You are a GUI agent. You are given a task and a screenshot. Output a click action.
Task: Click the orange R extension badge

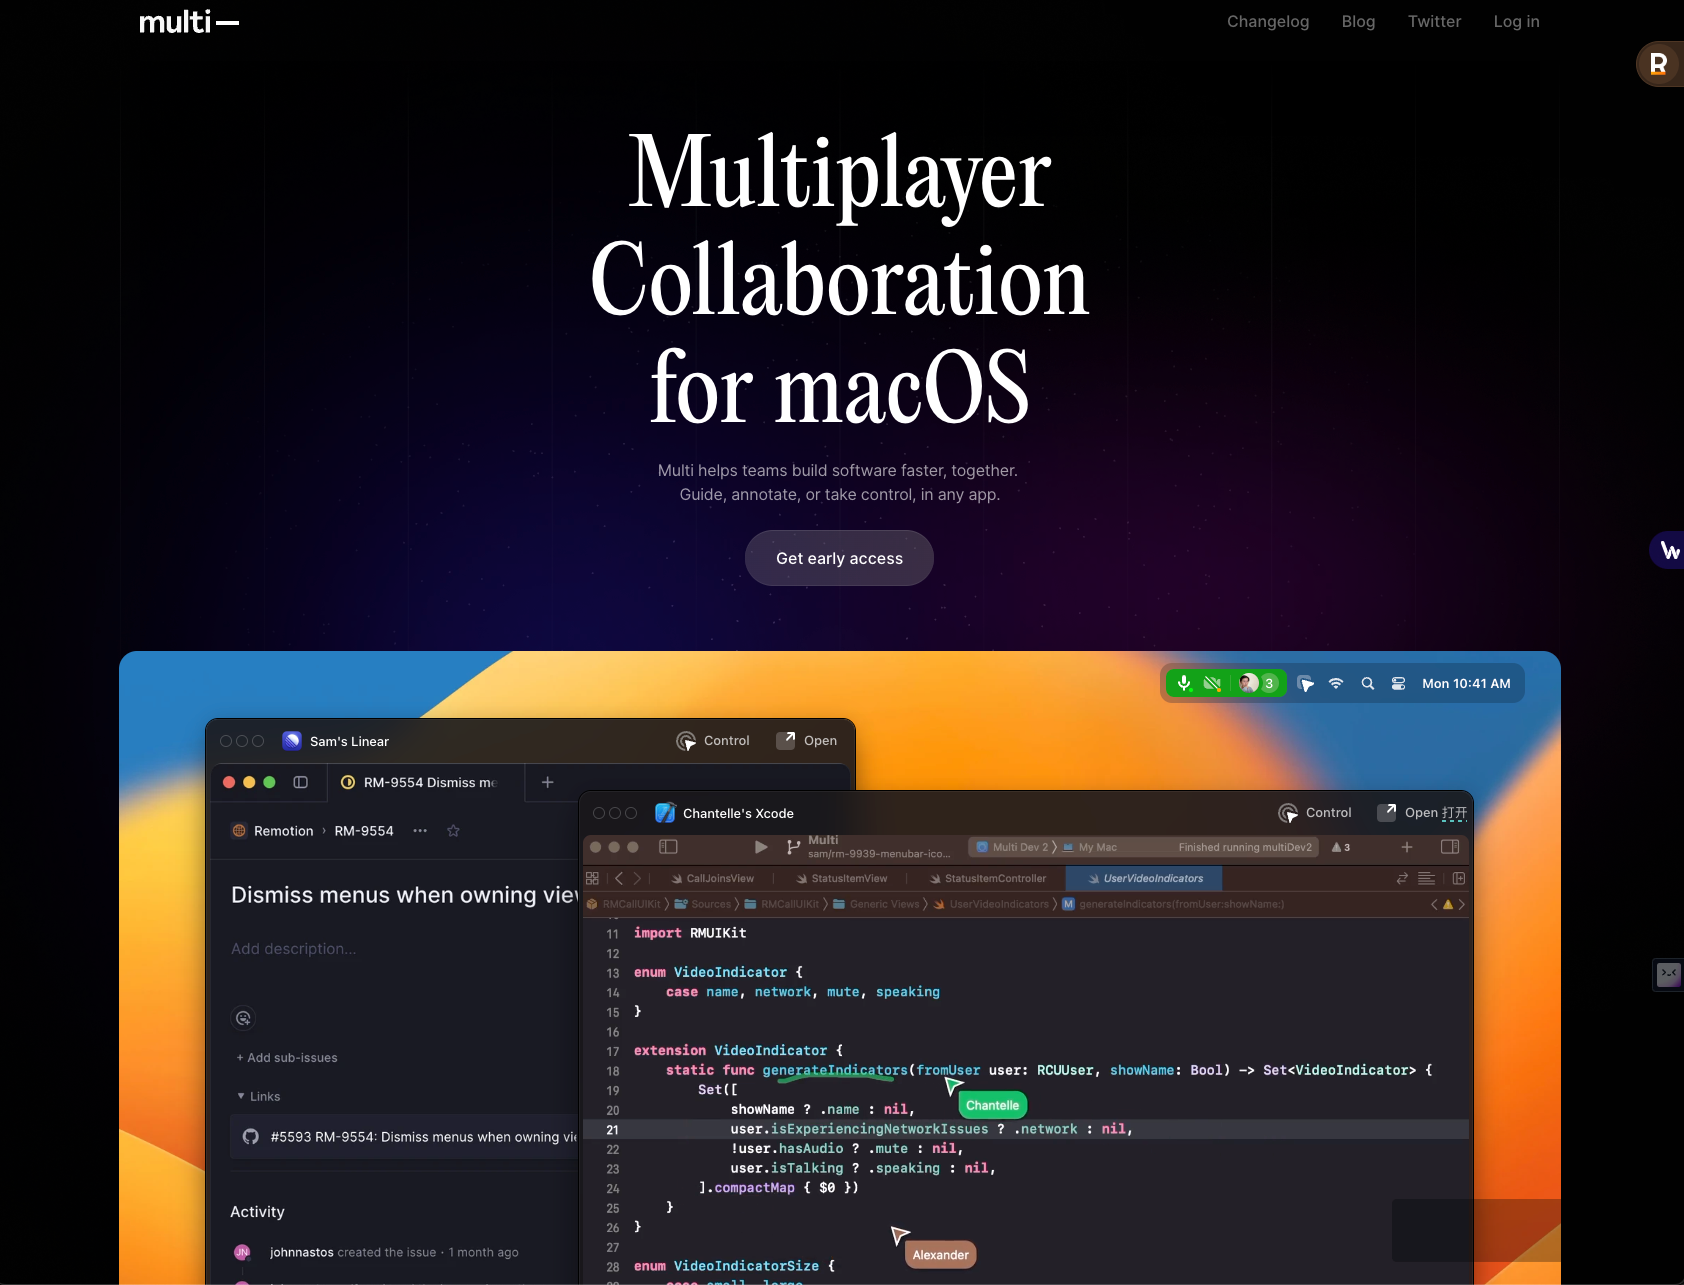(1658, 64)
